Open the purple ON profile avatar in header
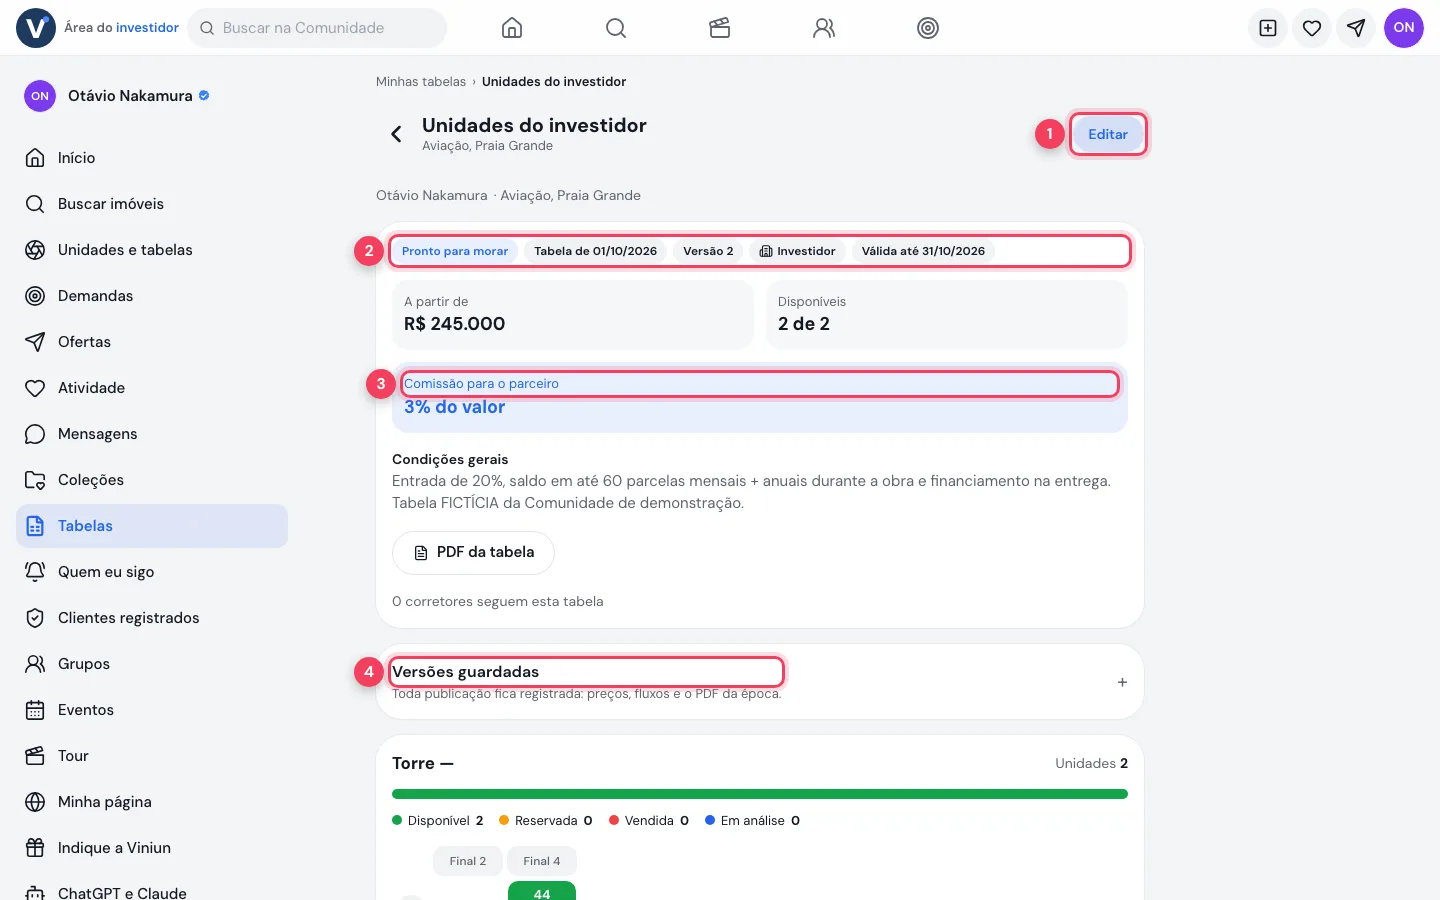This screenshot has width=1440, height=900. (x=1404, y=28)
